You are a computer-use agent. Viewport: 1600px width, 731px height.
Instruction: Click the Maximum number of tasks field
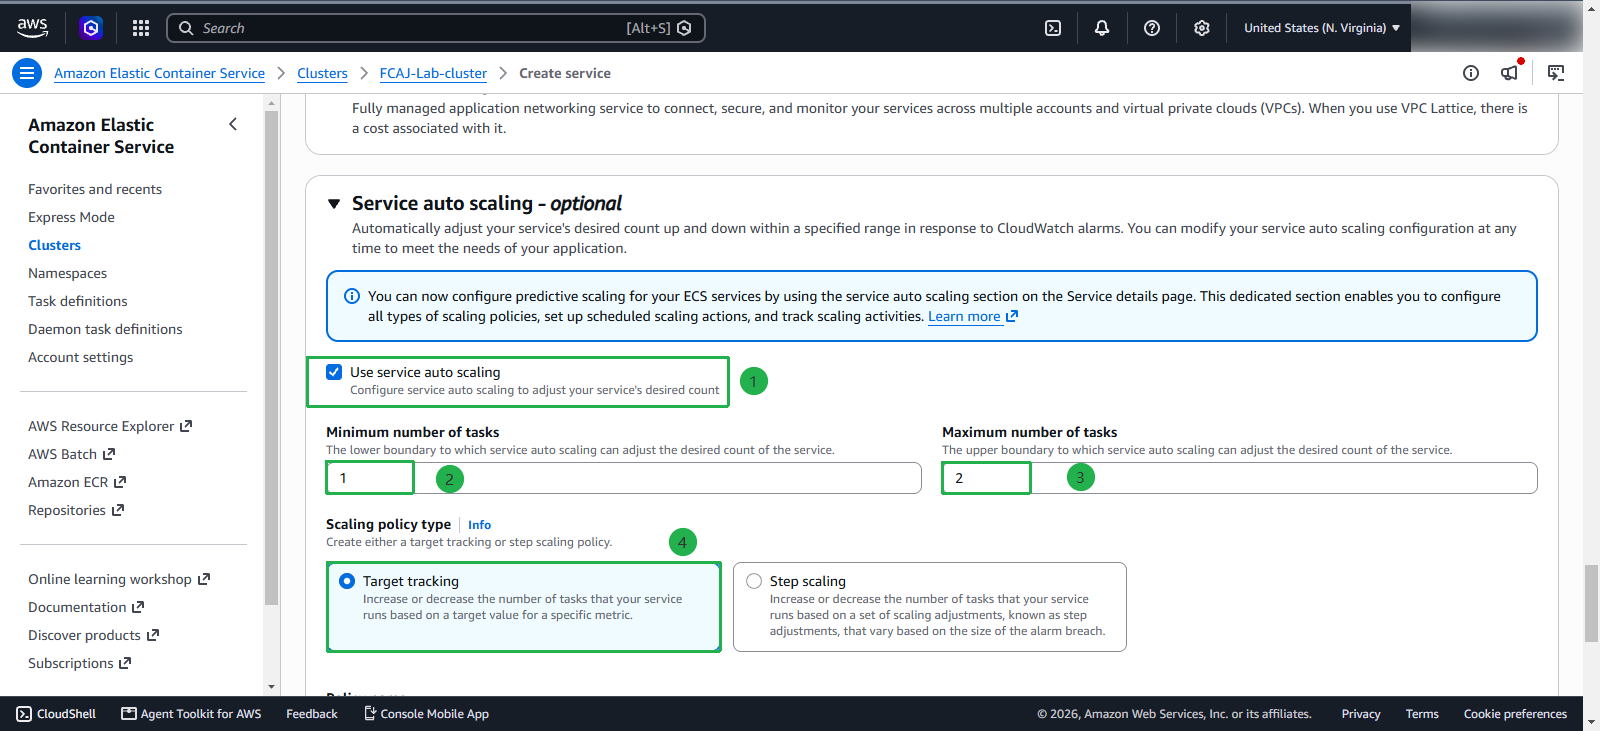pyautogui.click(x=1239, y=478)
